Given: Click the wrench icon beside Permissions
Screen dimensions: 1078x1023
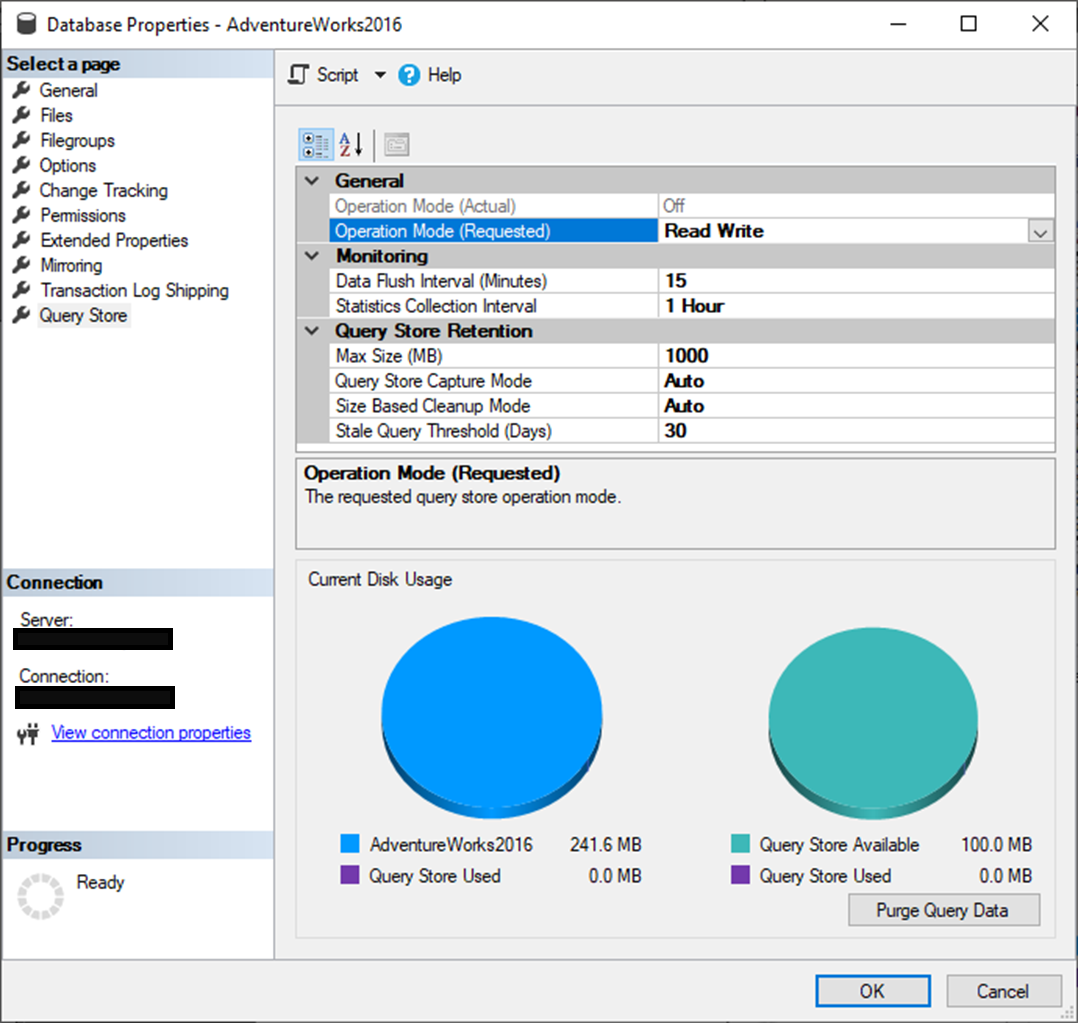Looking at the screenshot, I should point(22,214).
